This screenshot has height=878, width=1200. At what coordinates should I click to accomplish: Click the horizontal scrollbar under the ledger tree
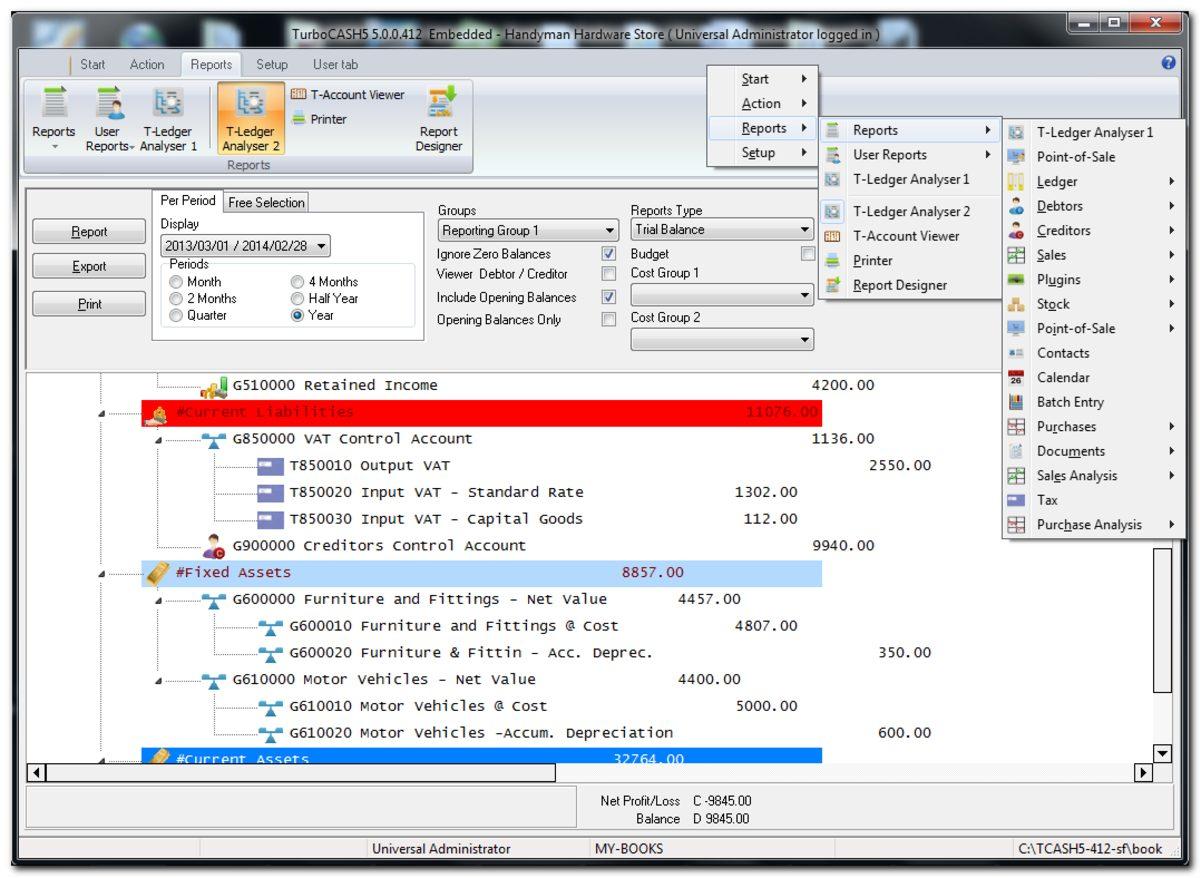tap(300, 773)
